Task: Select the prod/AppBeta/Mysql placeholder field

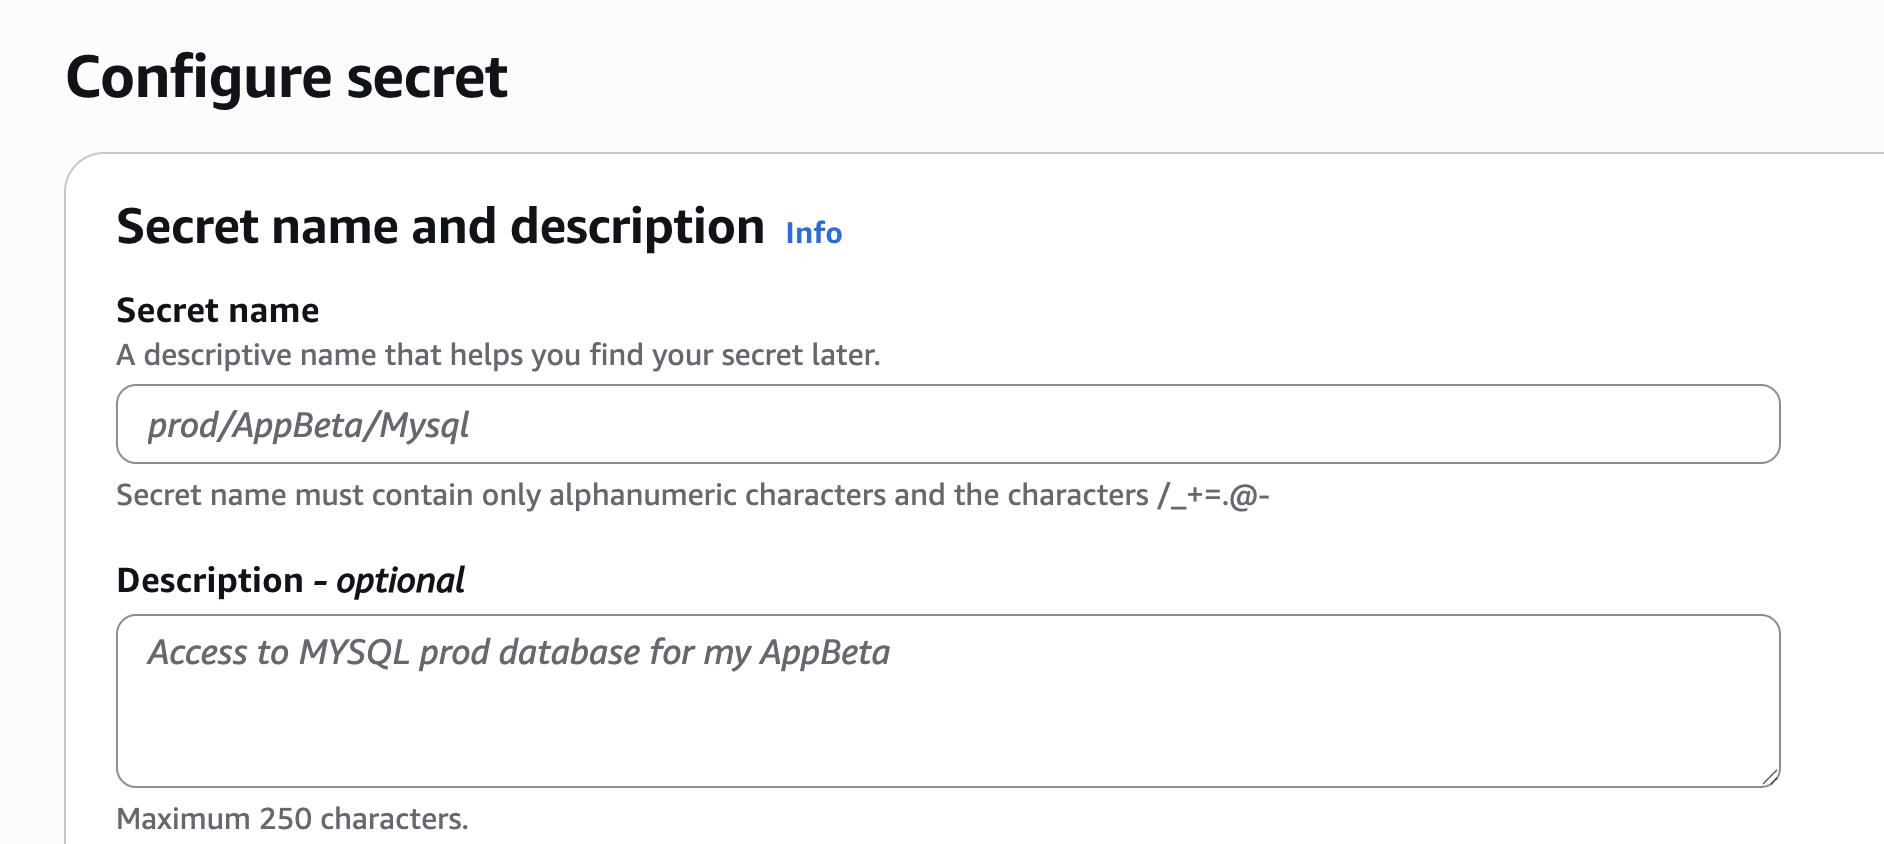Action: click(x=310, y=424)
